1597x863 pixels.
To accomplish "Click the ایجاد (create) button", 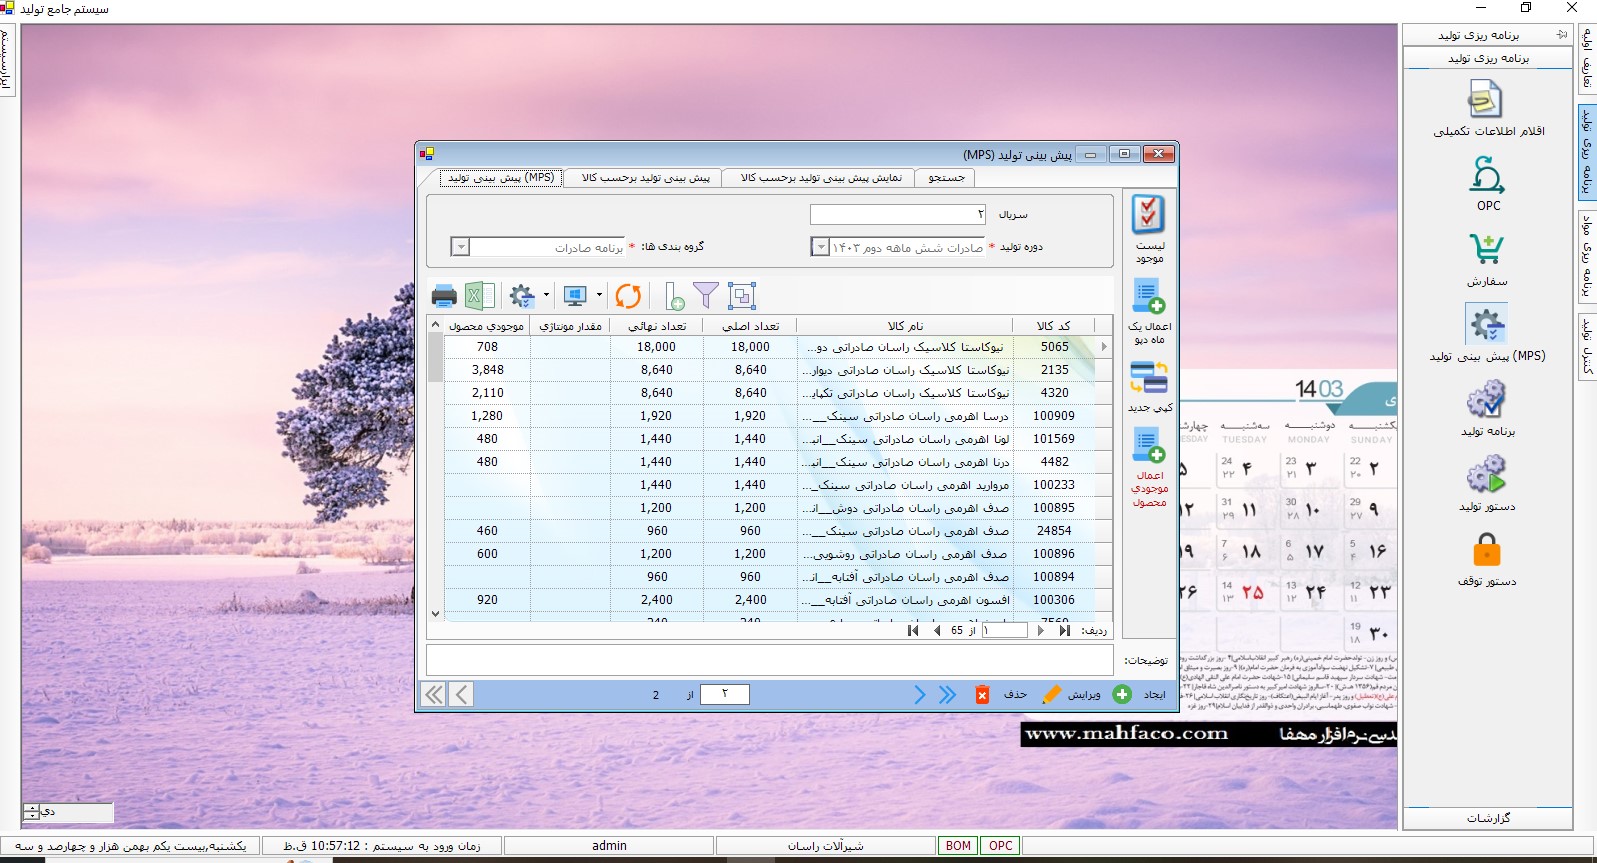I will tap(1140, 694).
